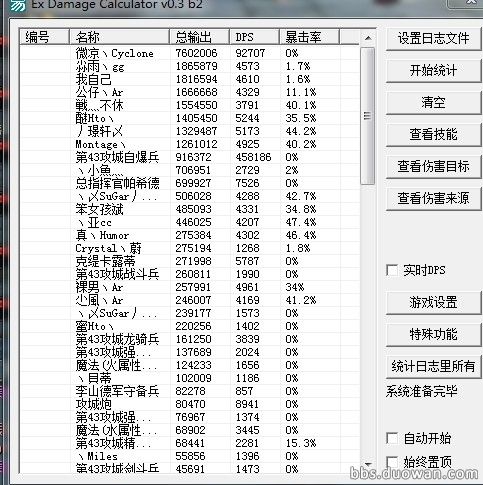
Task: Click the vertical scrollbar thumb
Action: click(368, 115)
